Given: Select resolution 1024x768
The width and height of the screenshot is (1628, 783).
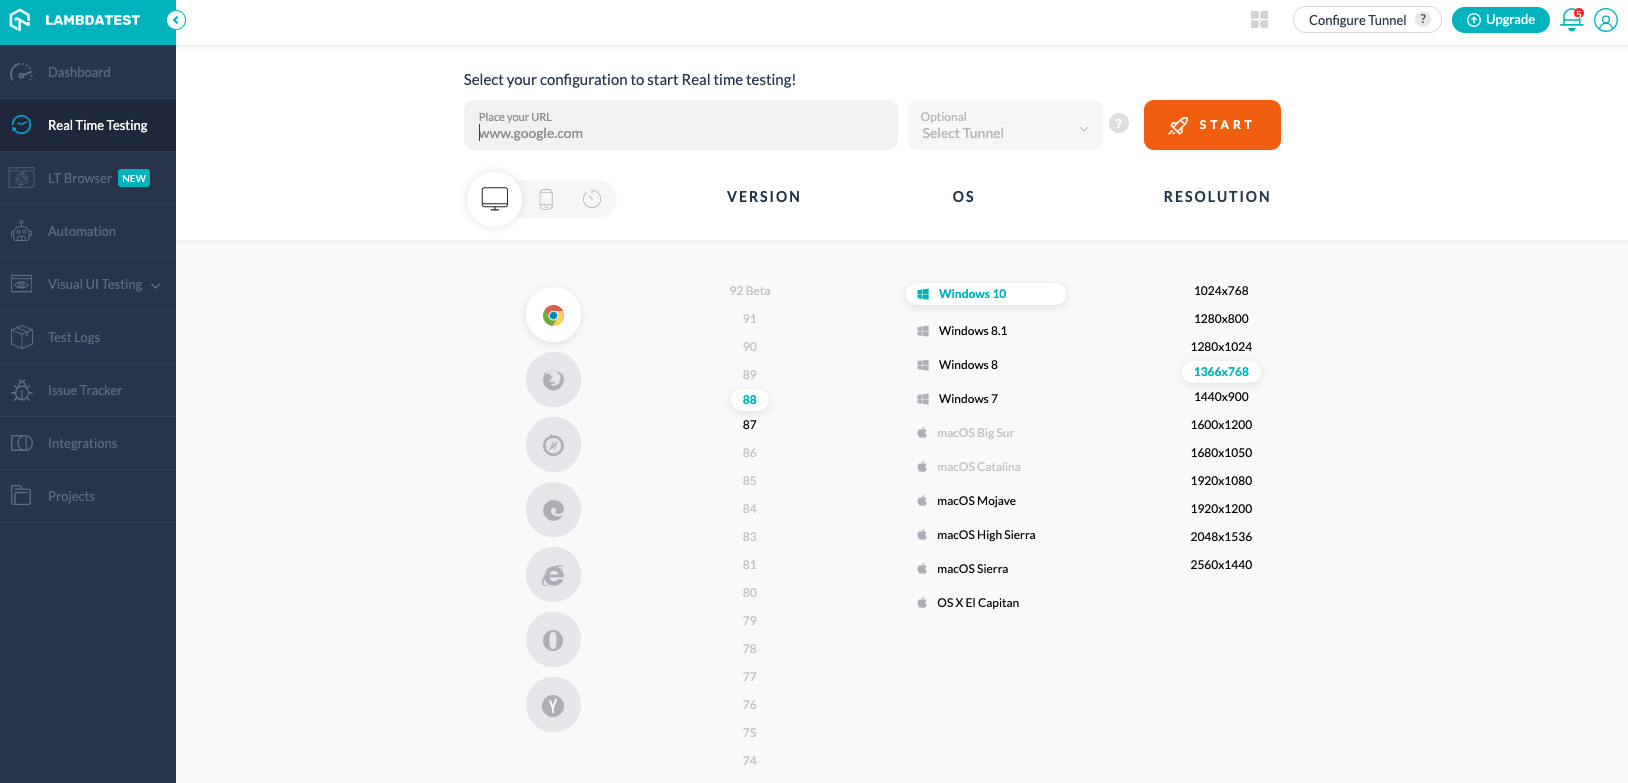Looking at the screenshot, I should coord(1221,291).
